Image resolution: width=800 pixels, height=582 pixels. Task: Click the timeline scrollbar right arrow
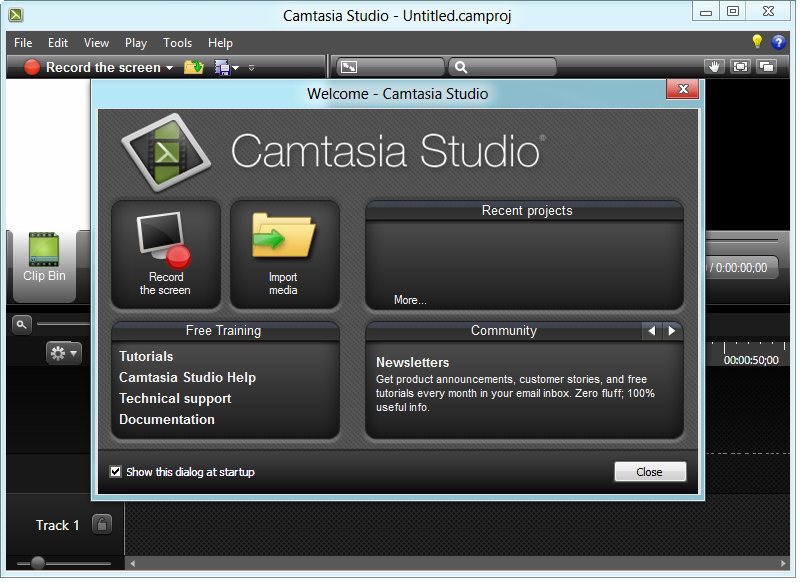[x=783, y=564]
